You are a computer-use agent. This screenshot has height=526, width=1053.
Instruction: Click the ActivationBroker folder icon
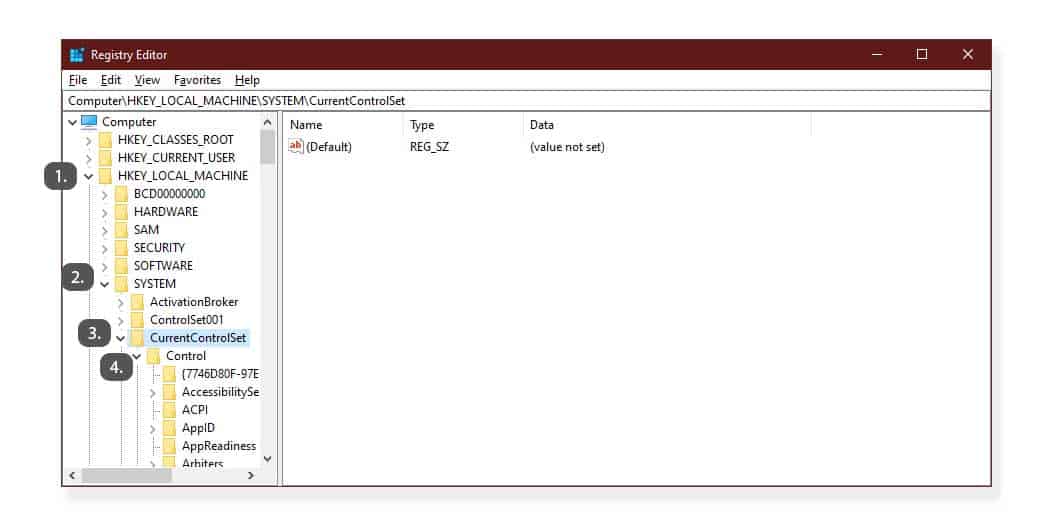coord(138,302)
